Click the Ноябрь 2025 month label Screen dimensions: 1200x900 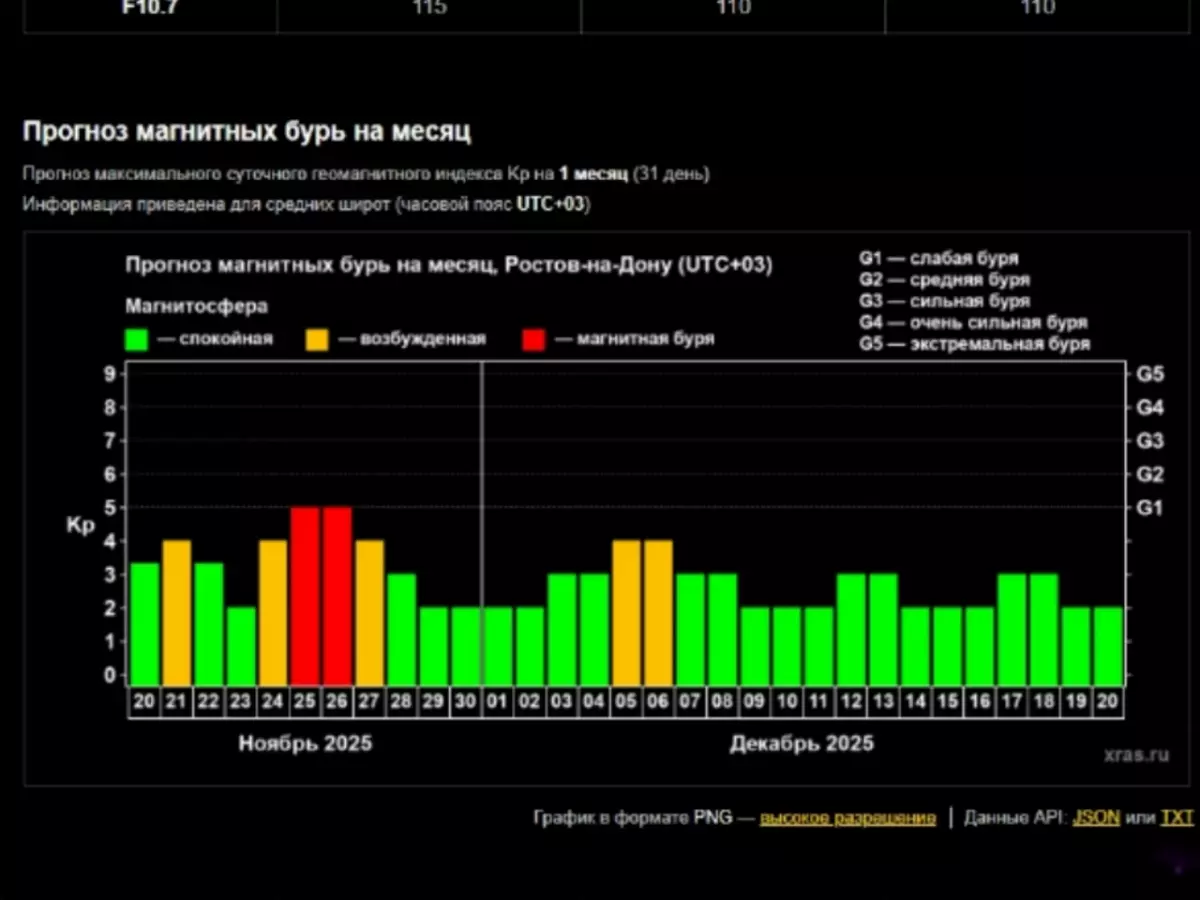(x=305, y=743)
